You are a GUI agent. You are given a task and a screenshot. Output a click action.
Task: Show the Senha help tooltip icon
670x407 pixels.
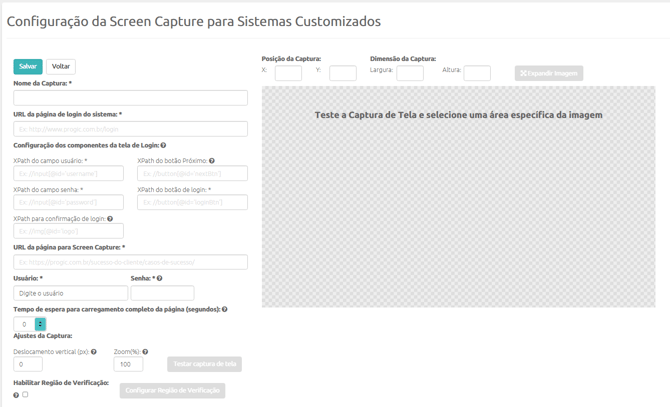tap(159, 278)
